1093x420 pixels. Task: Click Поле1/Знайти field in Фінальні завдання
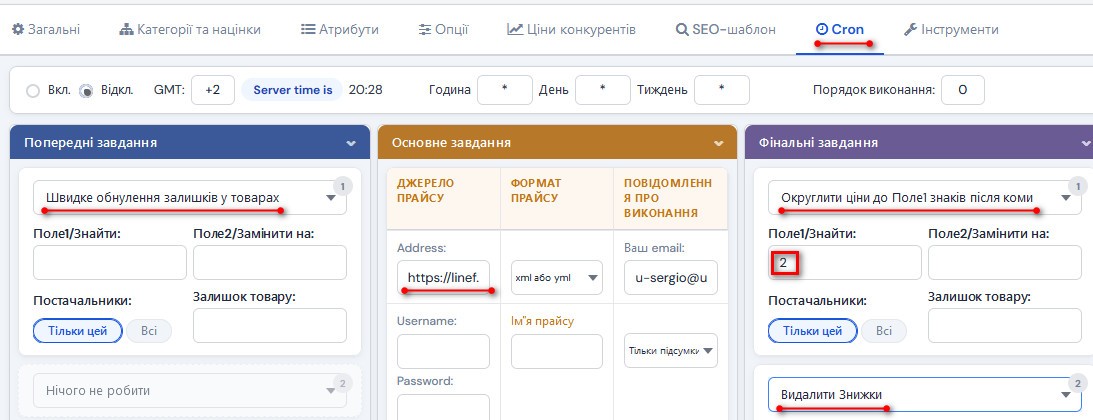845,263
